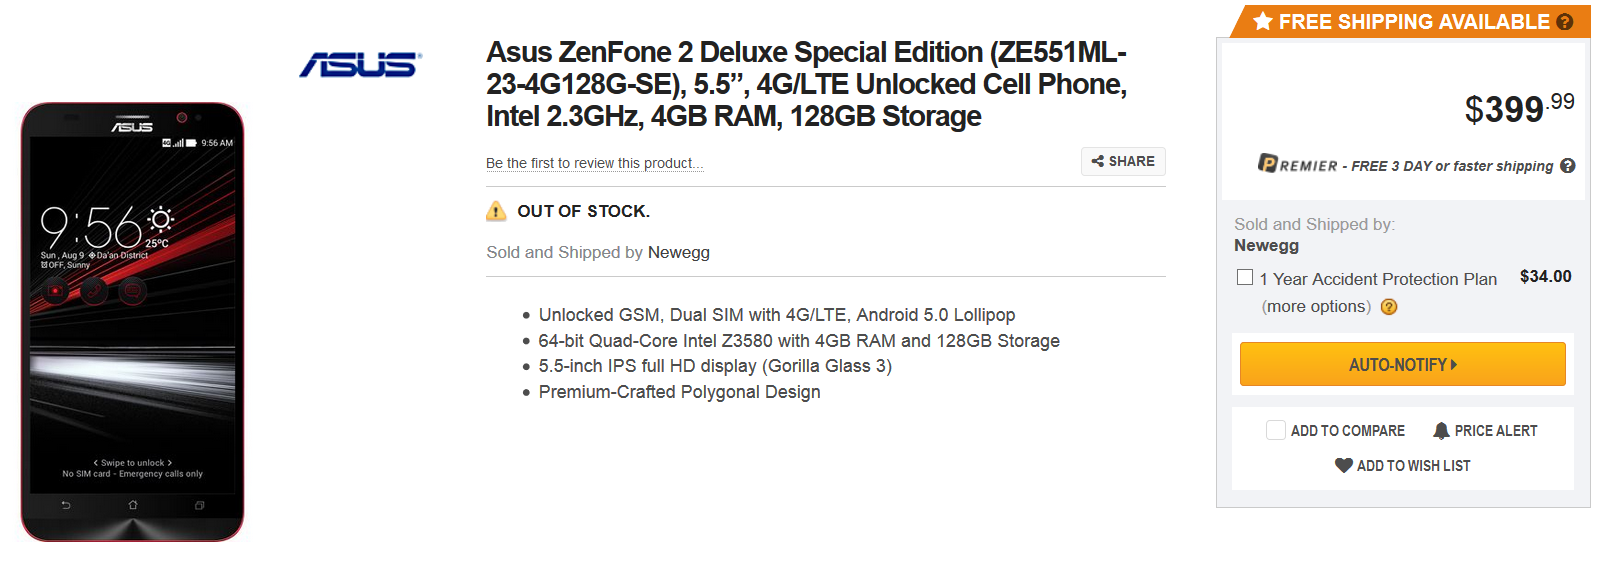Click Add to Wish List text
1608x562 pixels.
tap(1413, 466)
